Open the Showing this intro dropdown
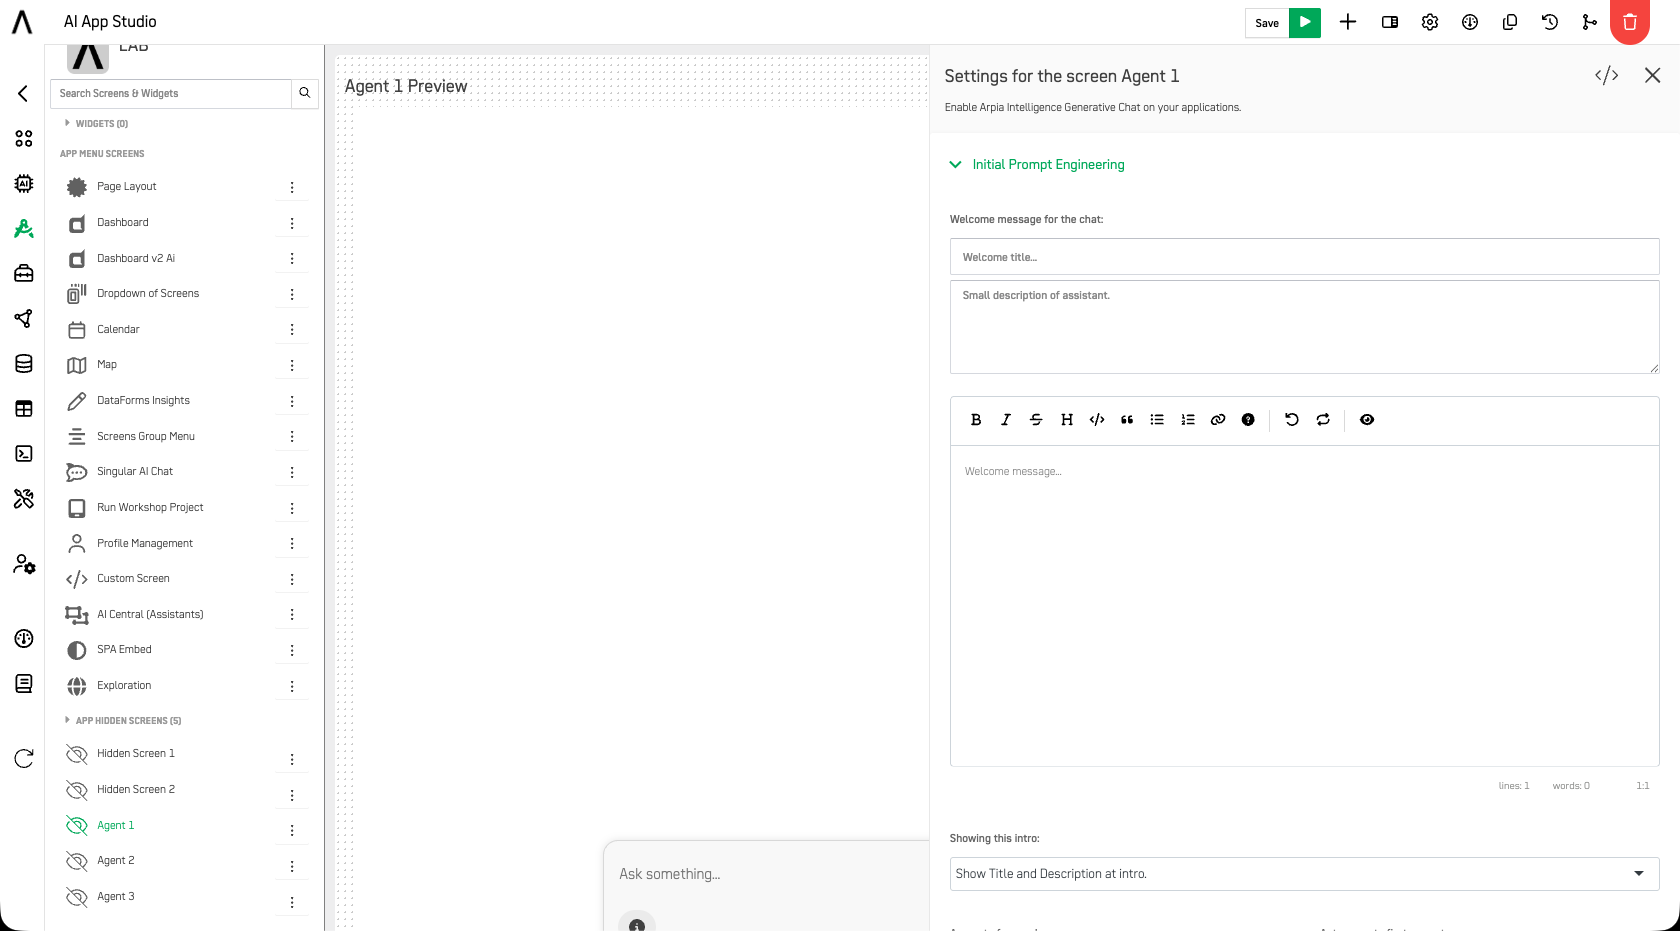The height and width of the screenshot is (931, 1680). pos(1304,874)
